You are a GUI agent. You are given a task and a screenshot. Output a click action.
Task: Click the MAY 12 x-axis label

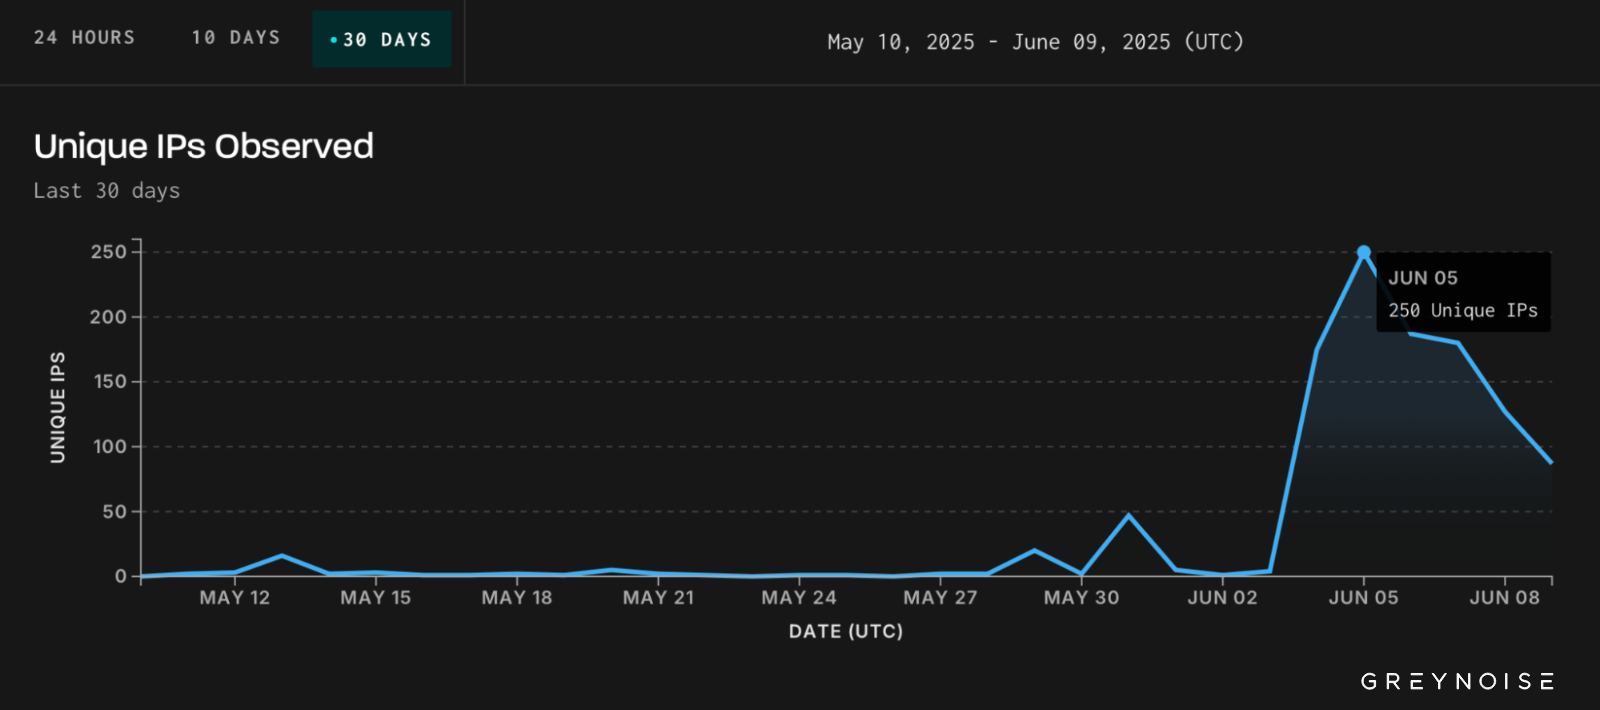pos(235,598)
